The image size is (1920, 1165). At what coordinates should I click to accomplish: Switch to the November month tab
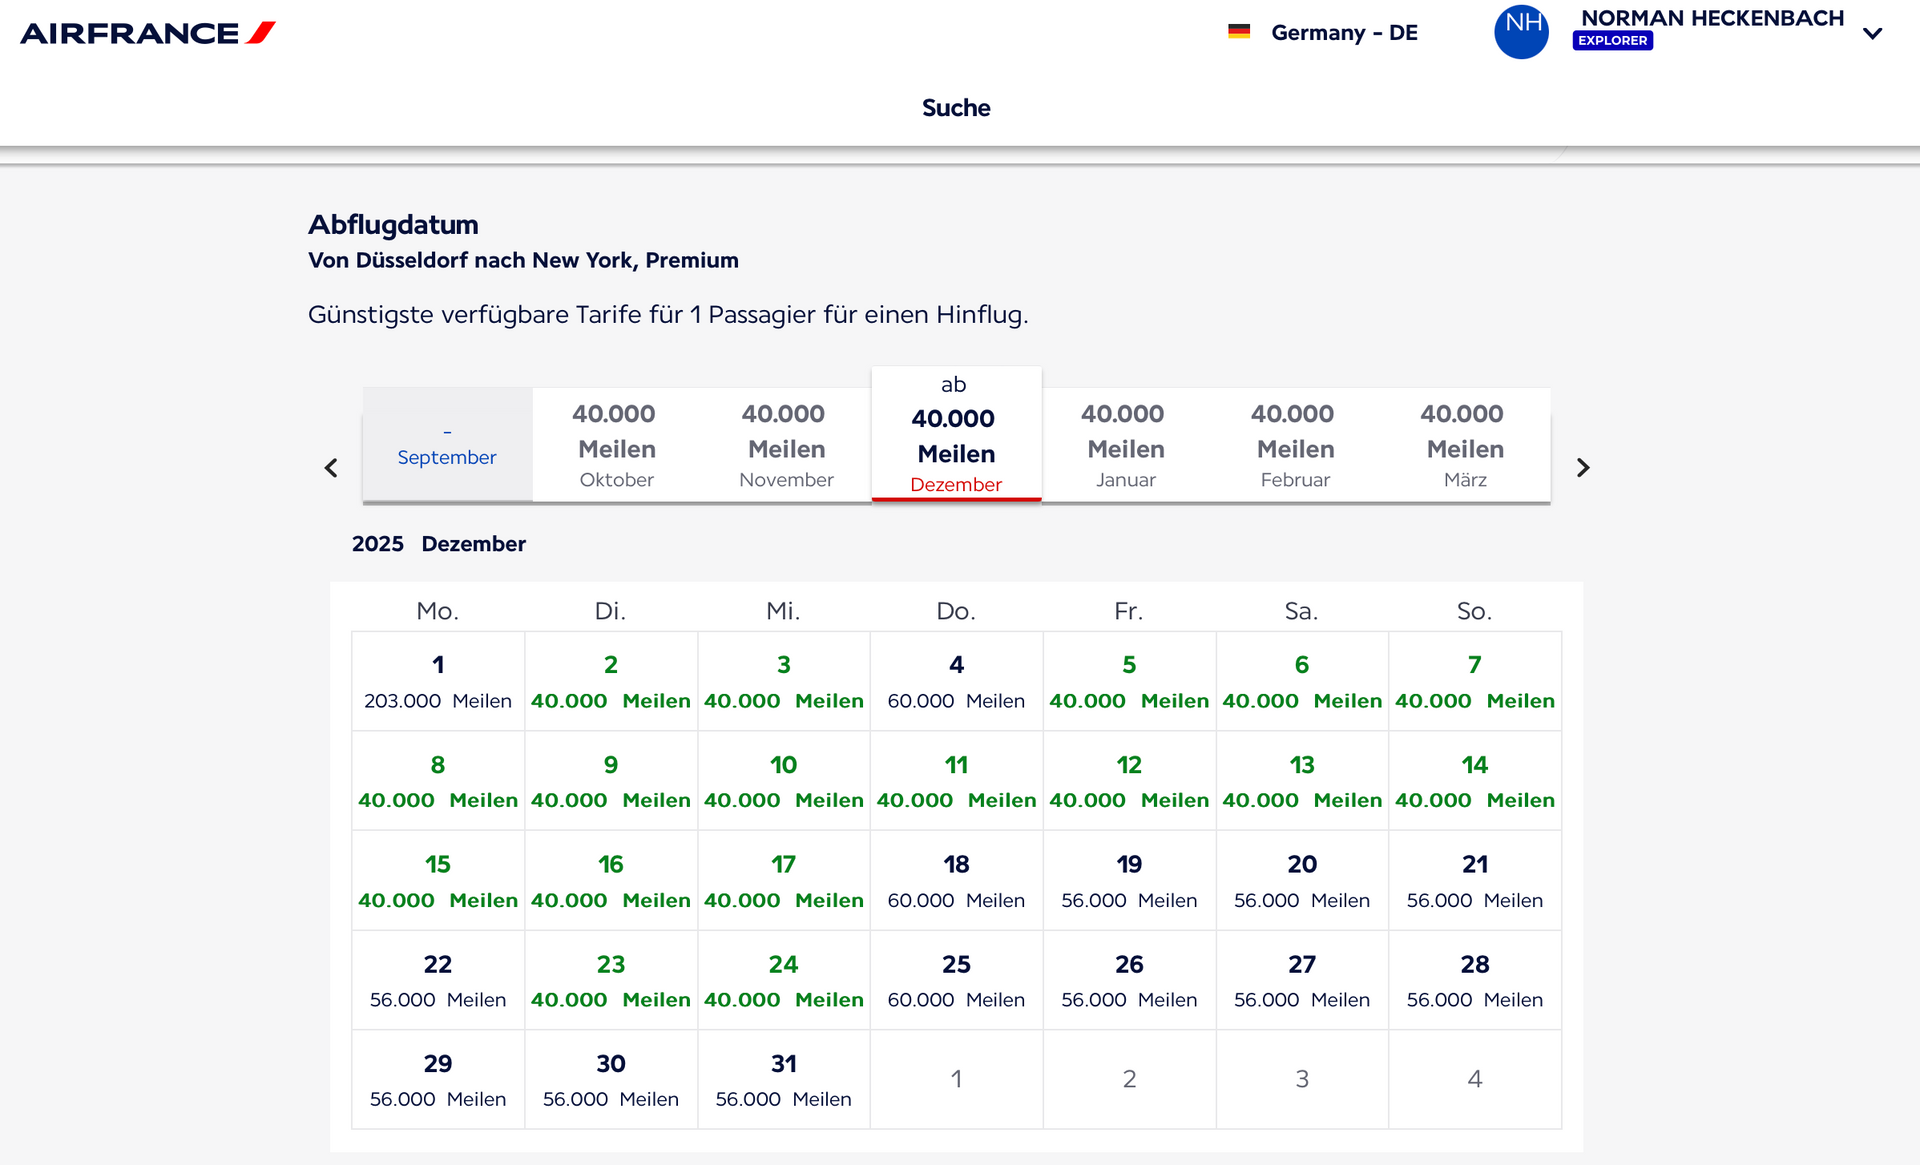(786, 445)
